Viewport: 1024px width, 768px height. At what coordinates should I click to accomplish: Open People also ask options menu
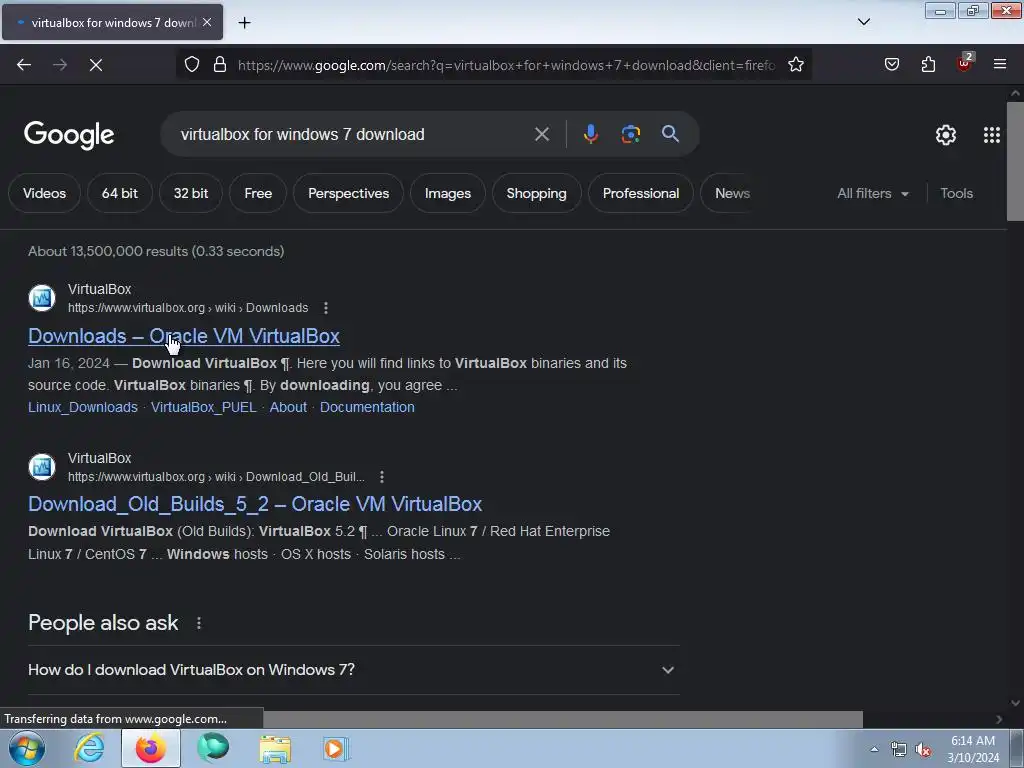[199, 623]
